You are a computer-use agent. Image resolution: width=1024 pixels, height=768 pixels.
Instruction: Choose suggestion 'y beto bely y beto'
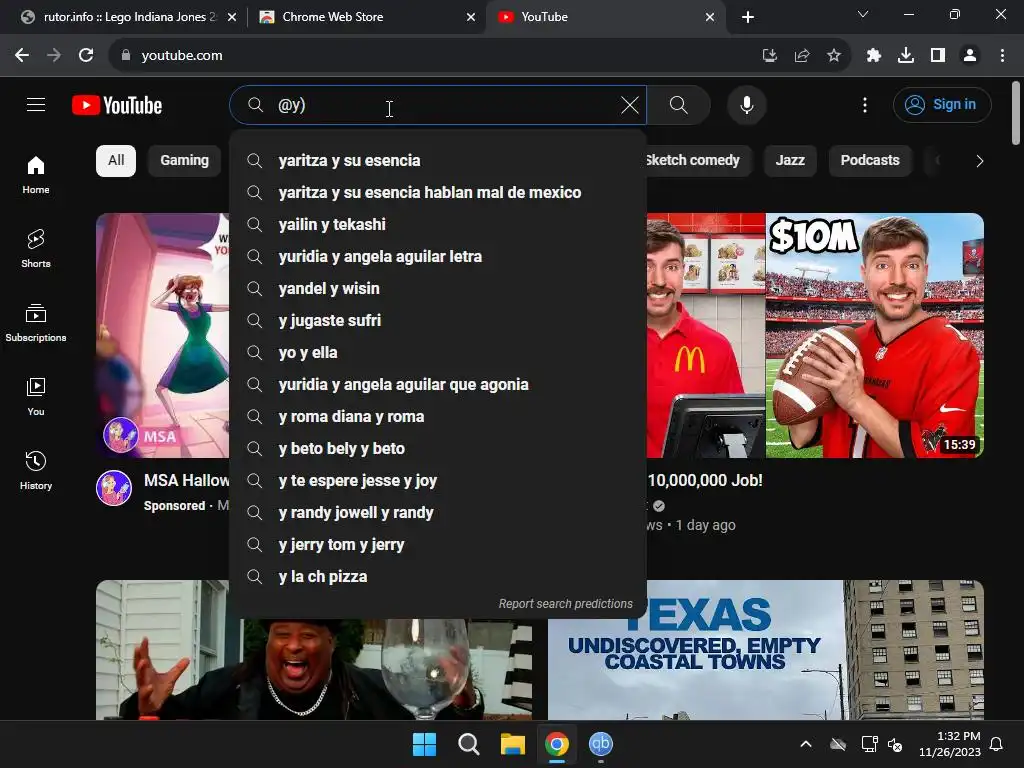(438, 449)
